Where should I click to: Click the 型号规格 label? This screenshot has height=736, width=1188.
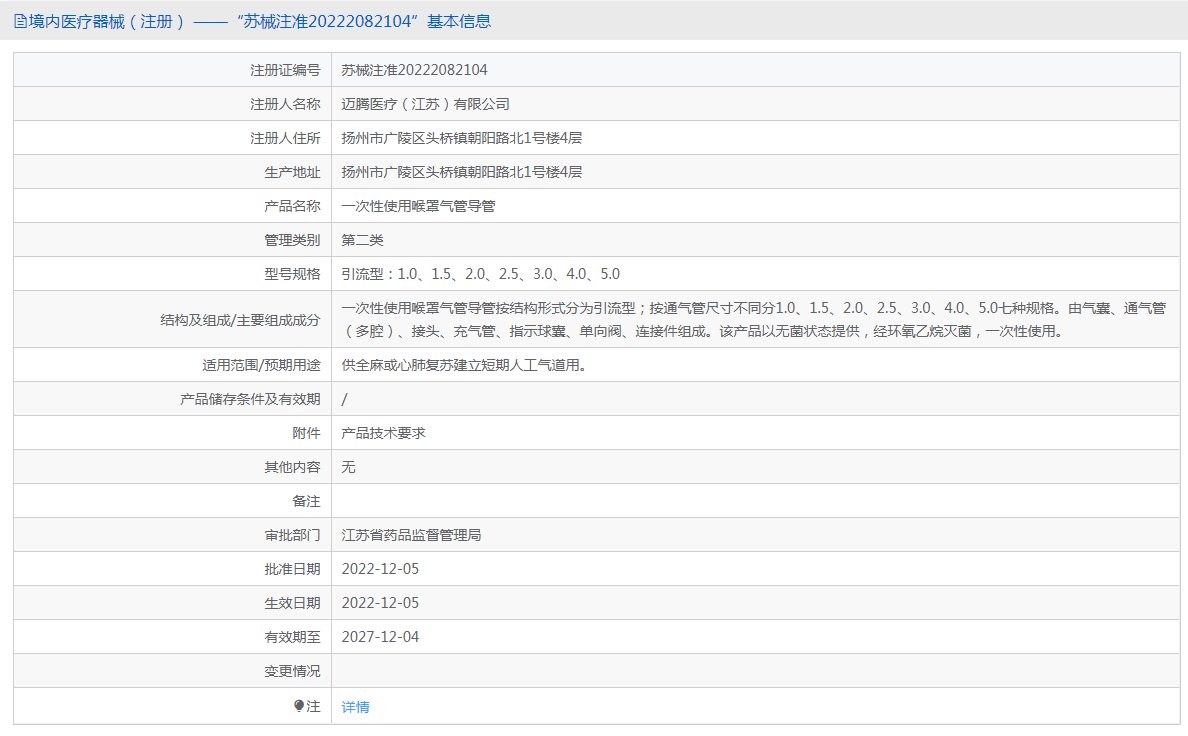pos(292,274)
